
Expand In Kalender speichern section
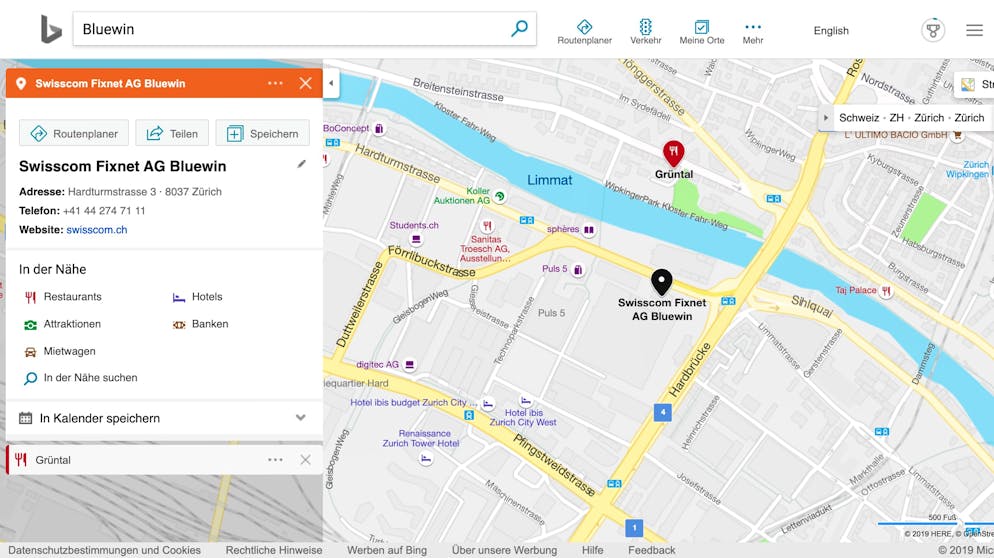coord(164,418)
